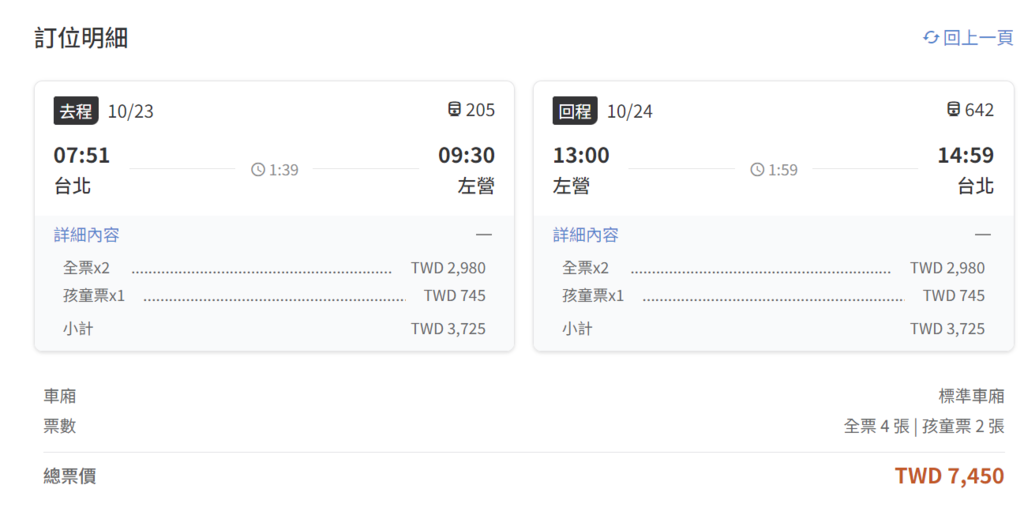Click the train icon next to 205
Screen dimensions: 1024x519
[455, 109]
